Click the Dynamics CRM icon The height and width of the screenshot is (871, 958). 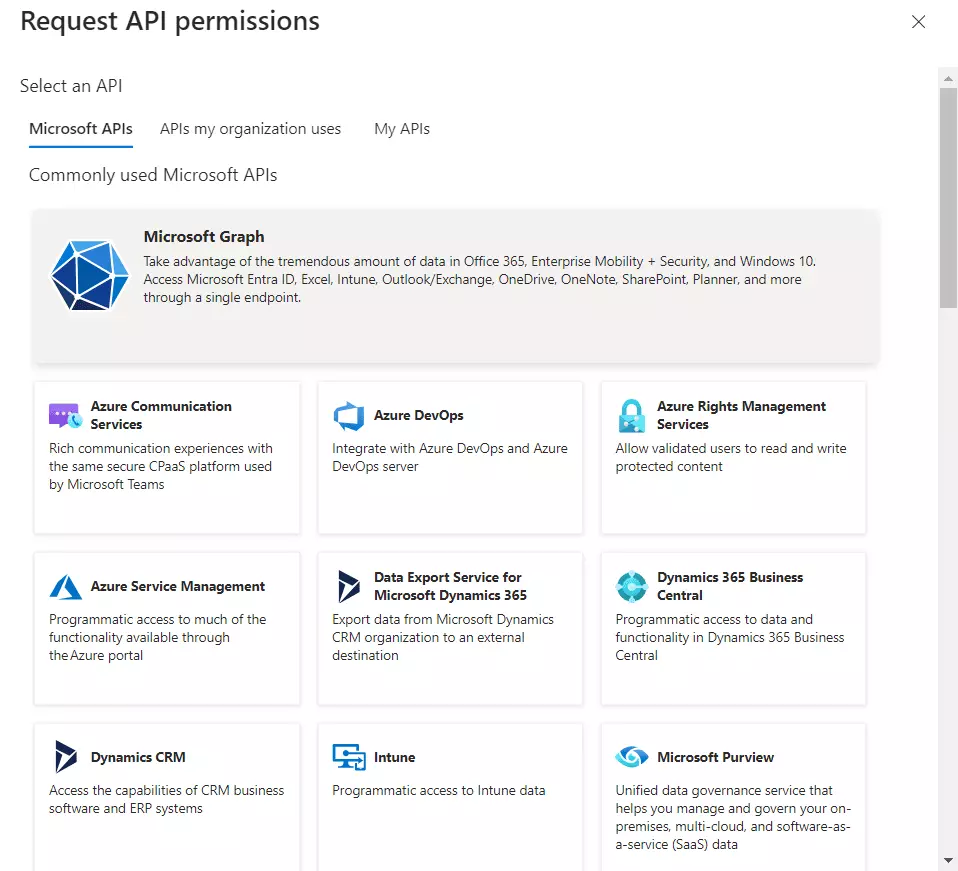click(64, 757)
